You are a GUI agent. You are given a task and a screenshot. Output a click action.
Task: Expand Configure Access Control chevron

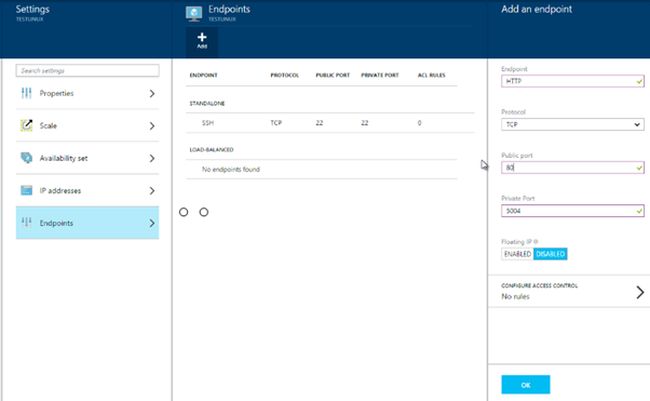pyautogui.click(x=640, y=292)
